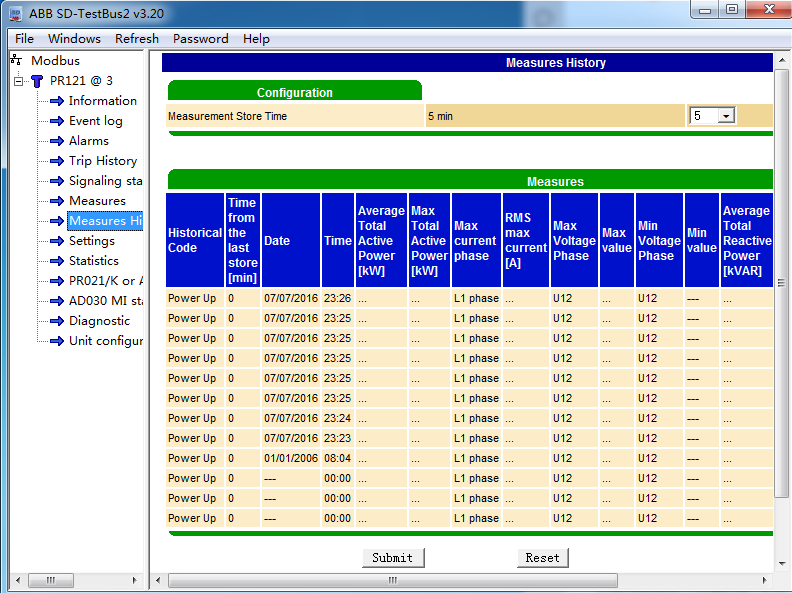Open the Password menu
Viewport: 792px width, 593px height.
pos(201,39)
